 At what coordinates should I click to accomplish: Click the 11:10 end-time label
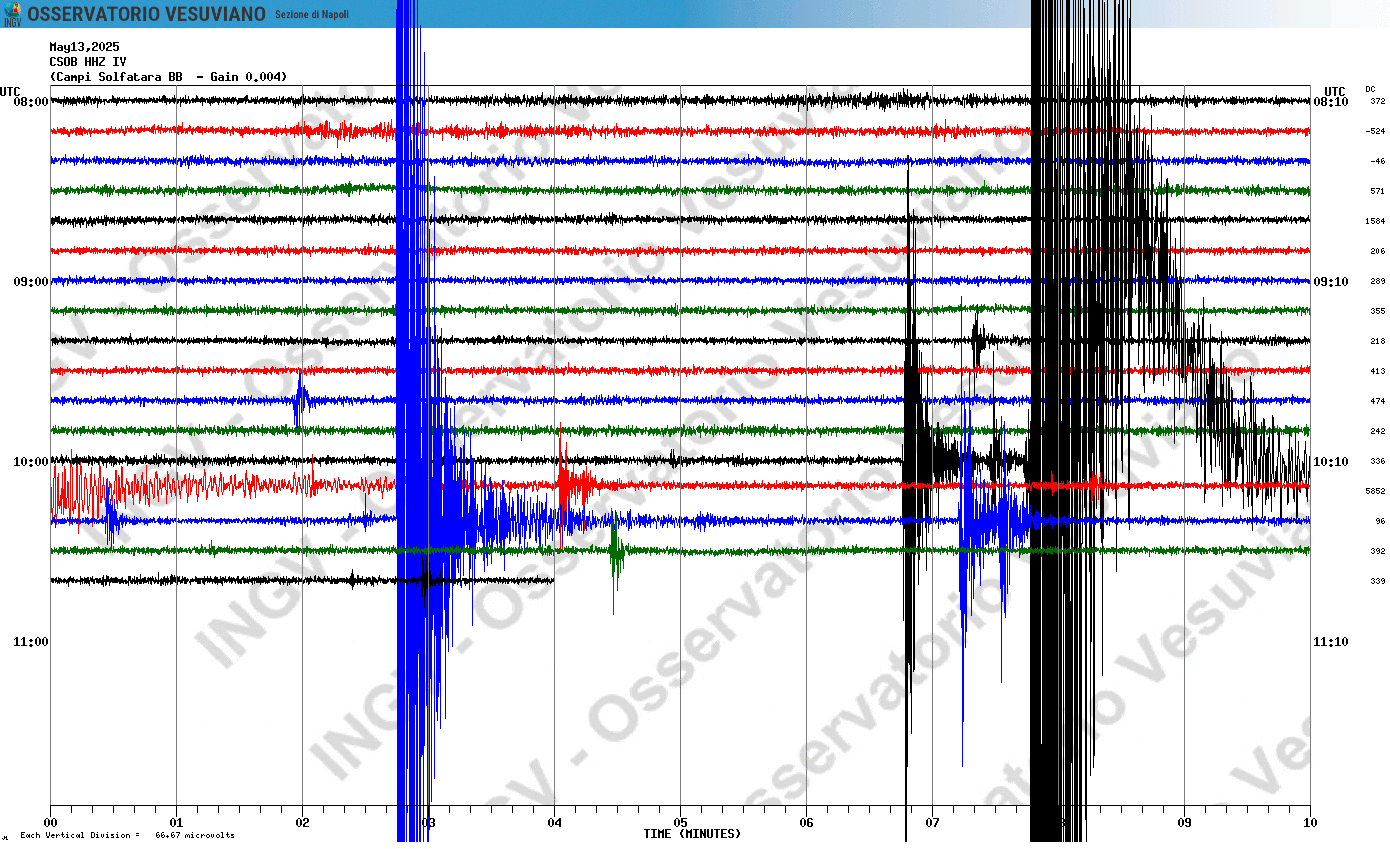[1330, 642]
